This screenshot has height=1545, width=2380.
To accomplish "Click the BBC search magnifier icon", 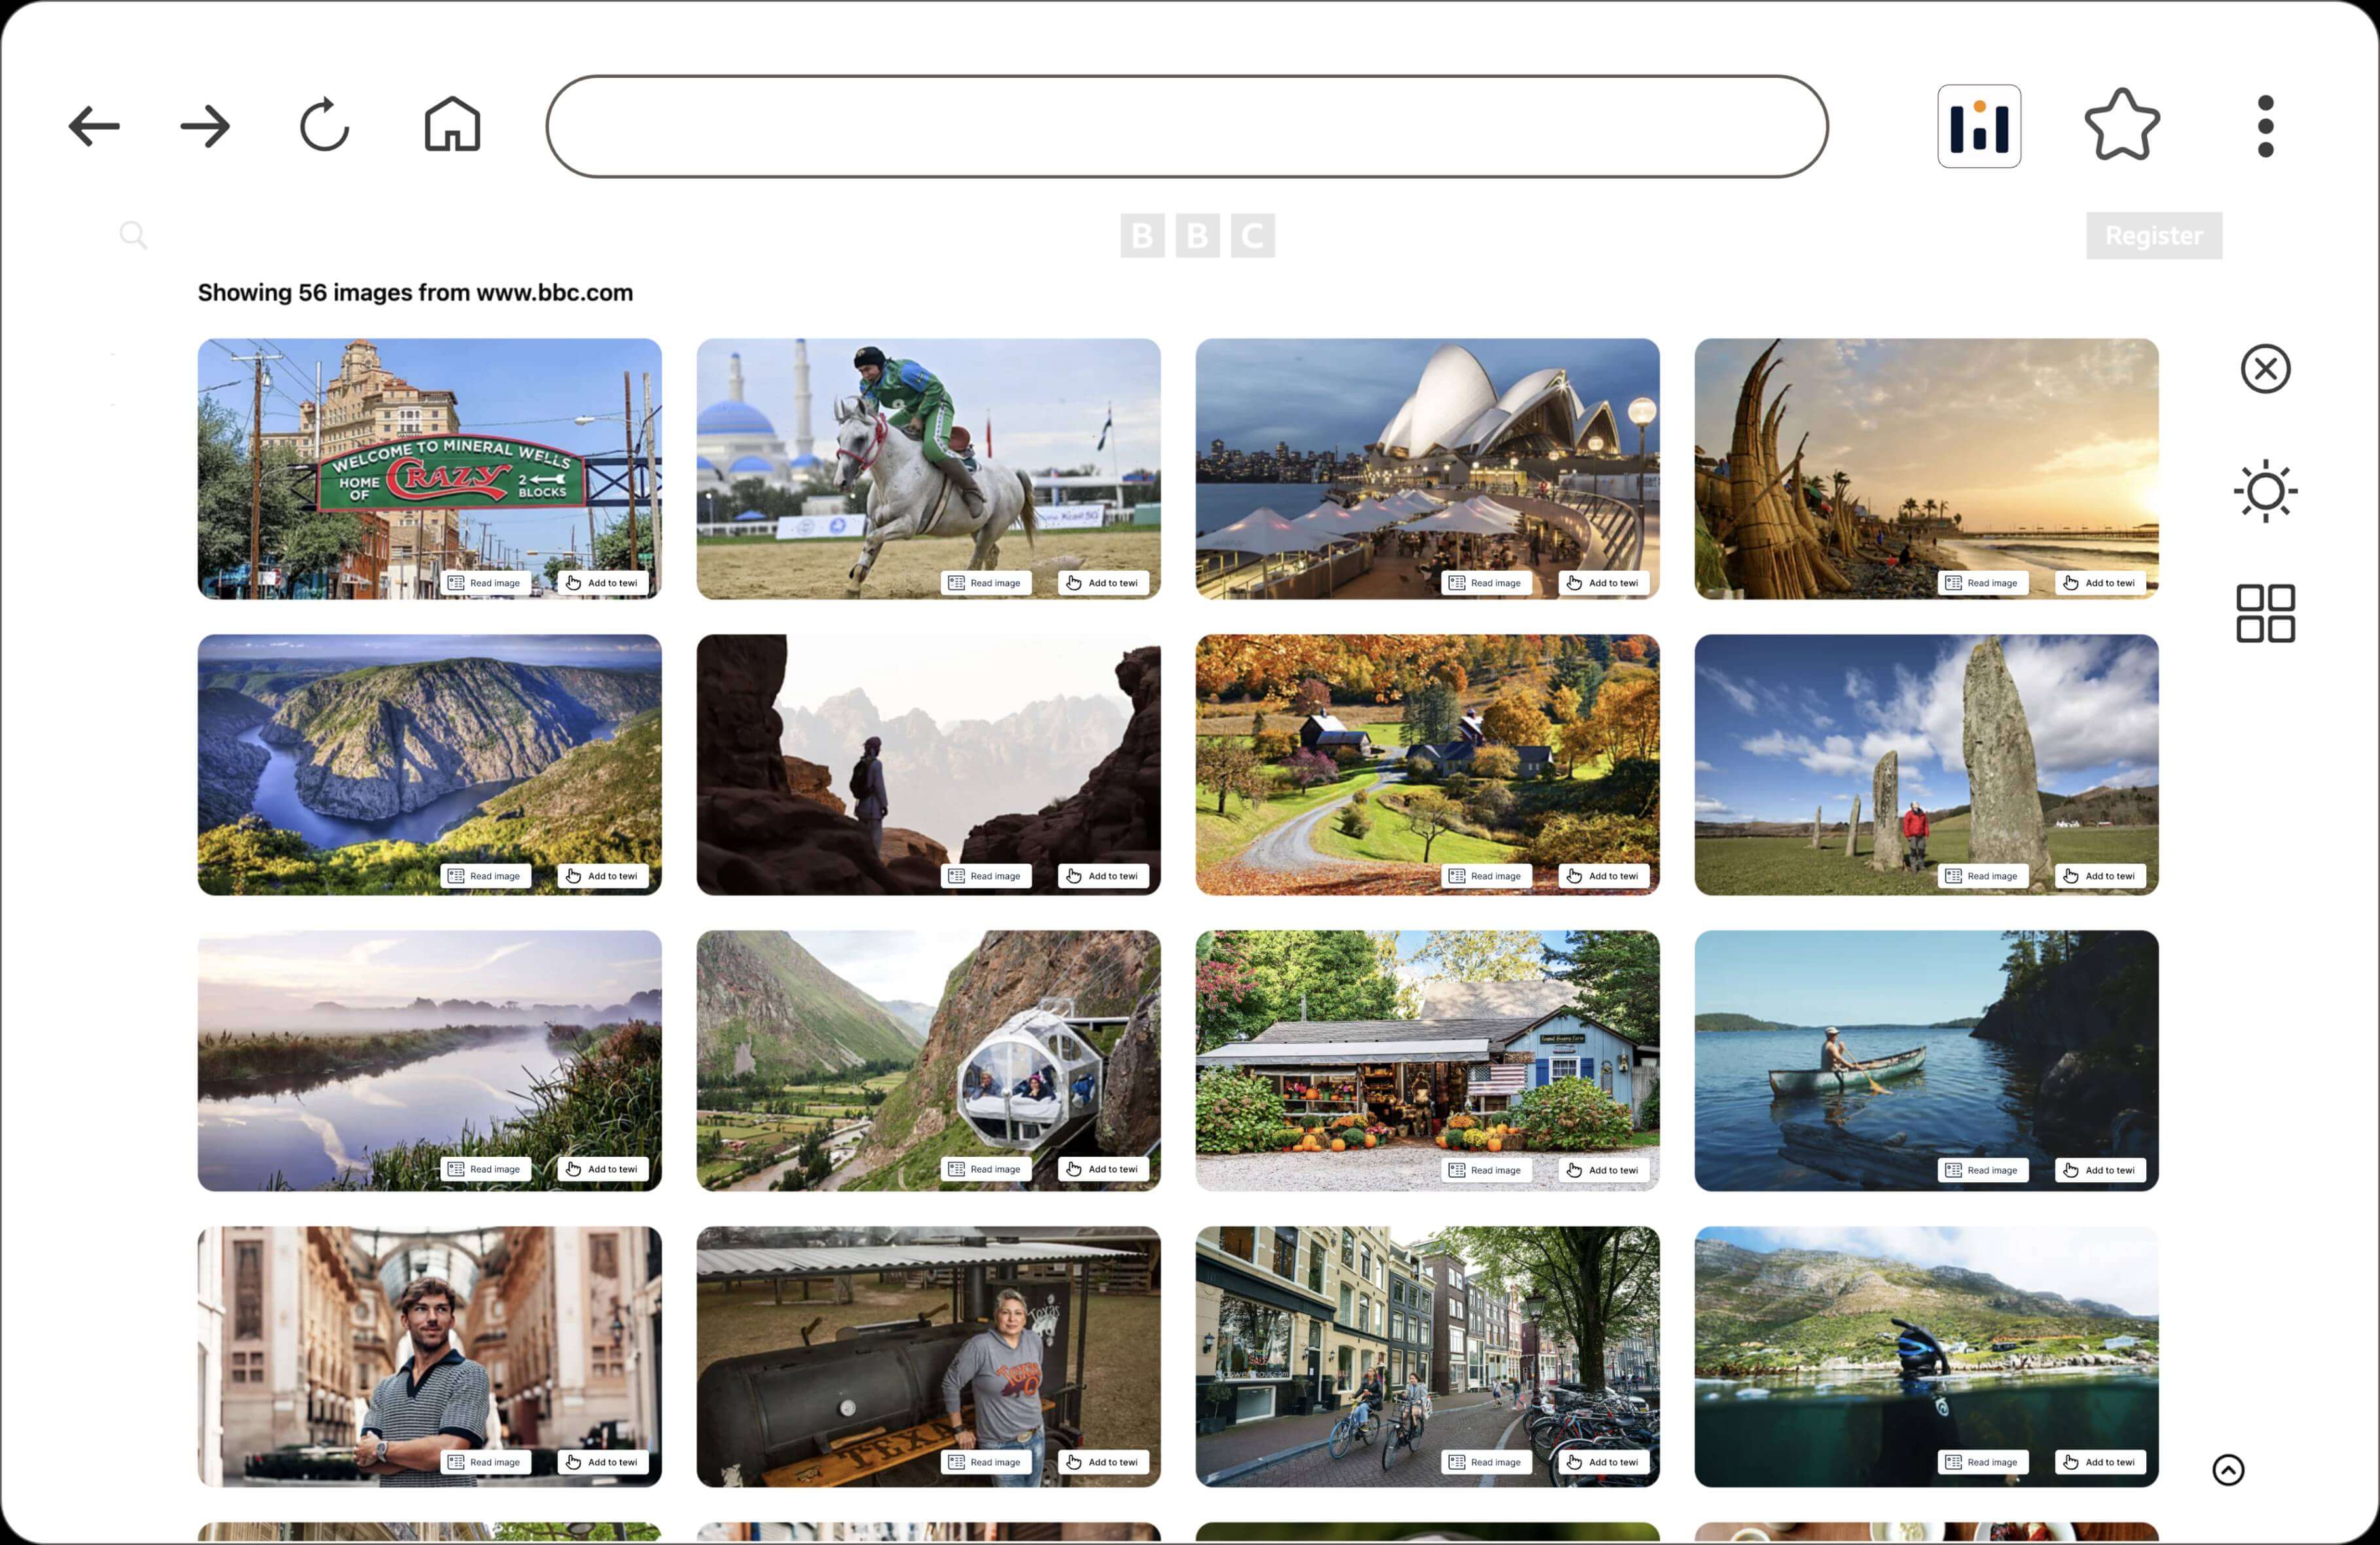I will tap(133, 235).
